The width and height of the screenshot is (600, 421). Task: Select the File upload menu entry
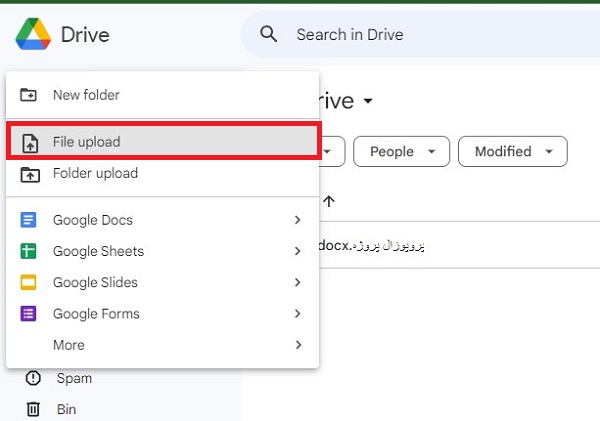point(163,142)
